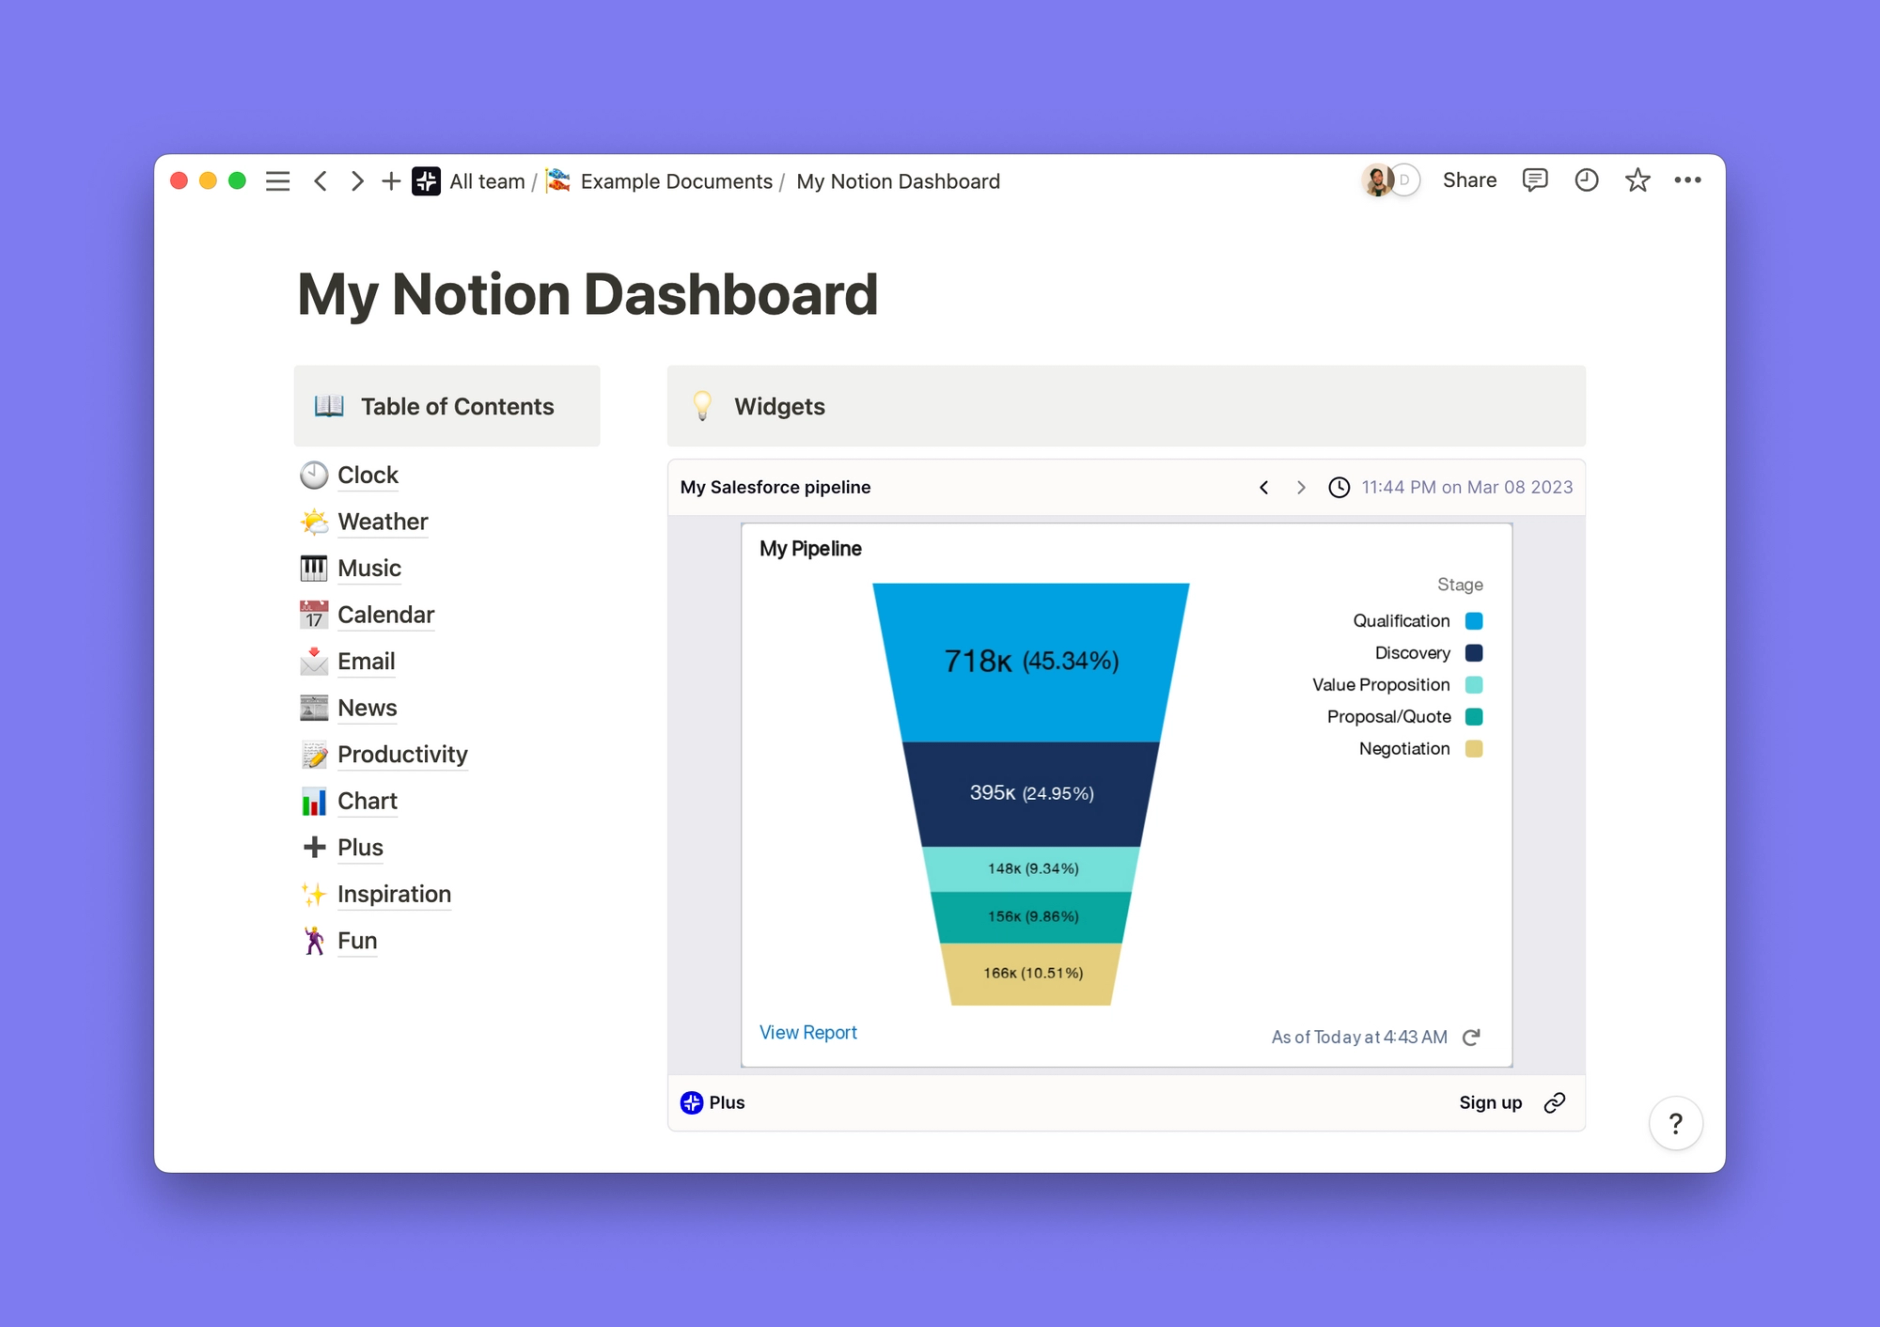Open the News page link

click(x=367, y=708)
